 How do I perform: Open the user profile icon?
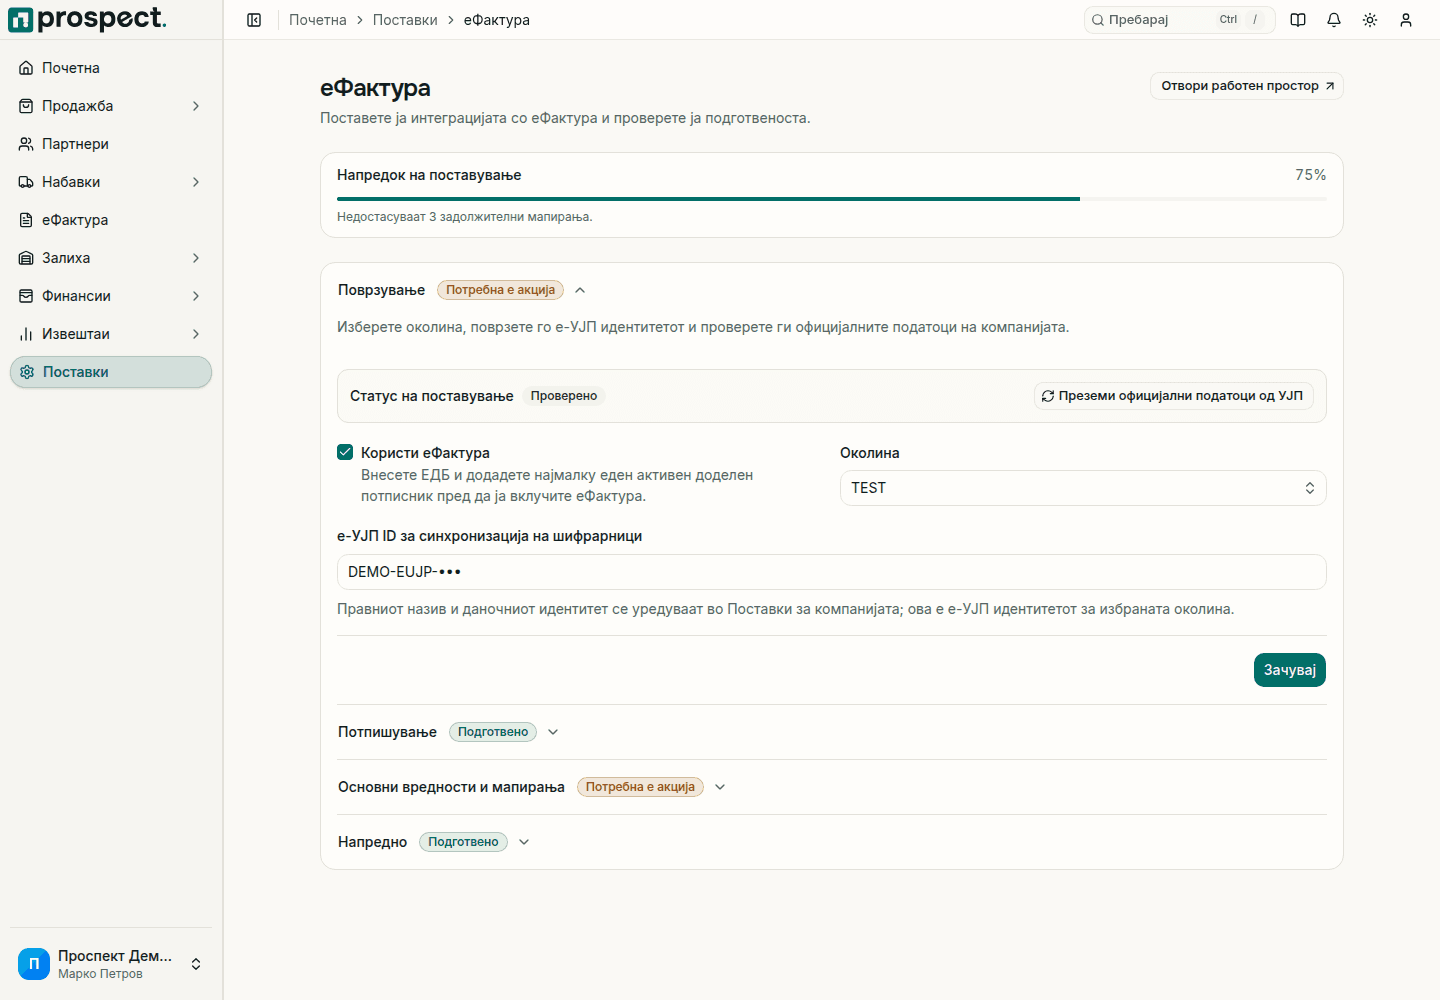[x=1406, y=20]
